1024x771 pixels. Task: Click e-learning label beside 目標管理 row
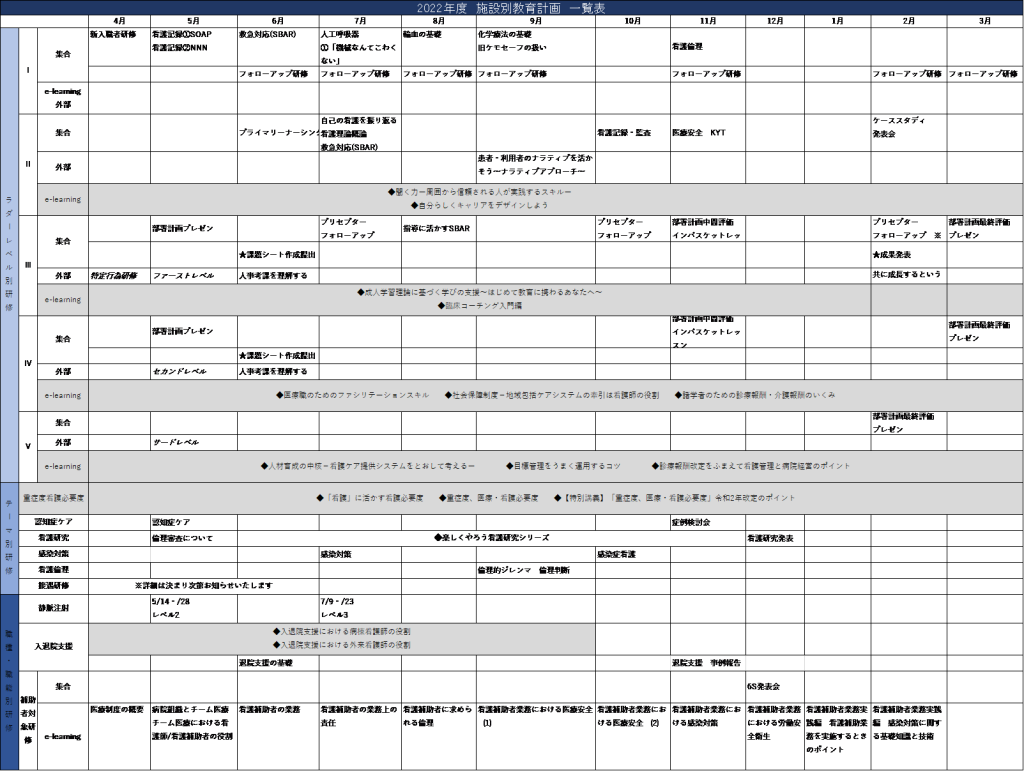(62, 466)
